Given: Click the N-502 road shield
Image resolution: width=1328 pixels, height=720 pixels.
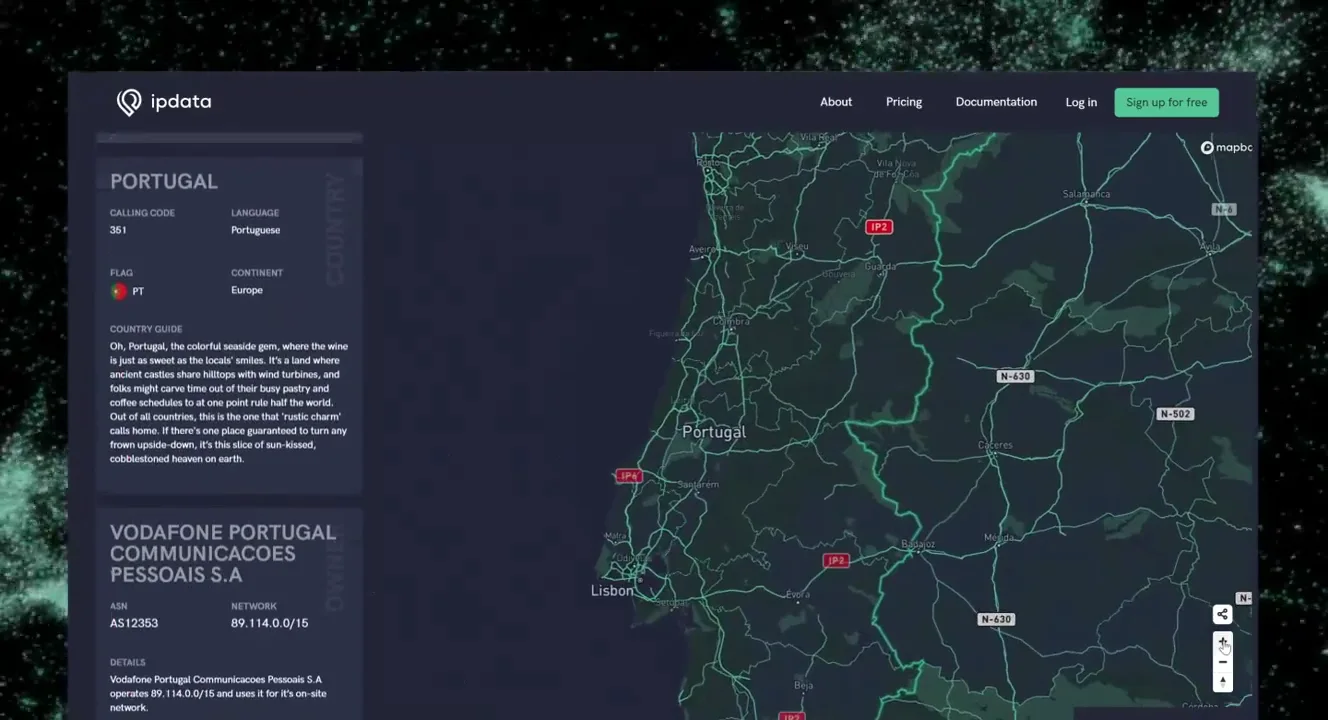Looking at the screenshot, I should pos(1175,414).
